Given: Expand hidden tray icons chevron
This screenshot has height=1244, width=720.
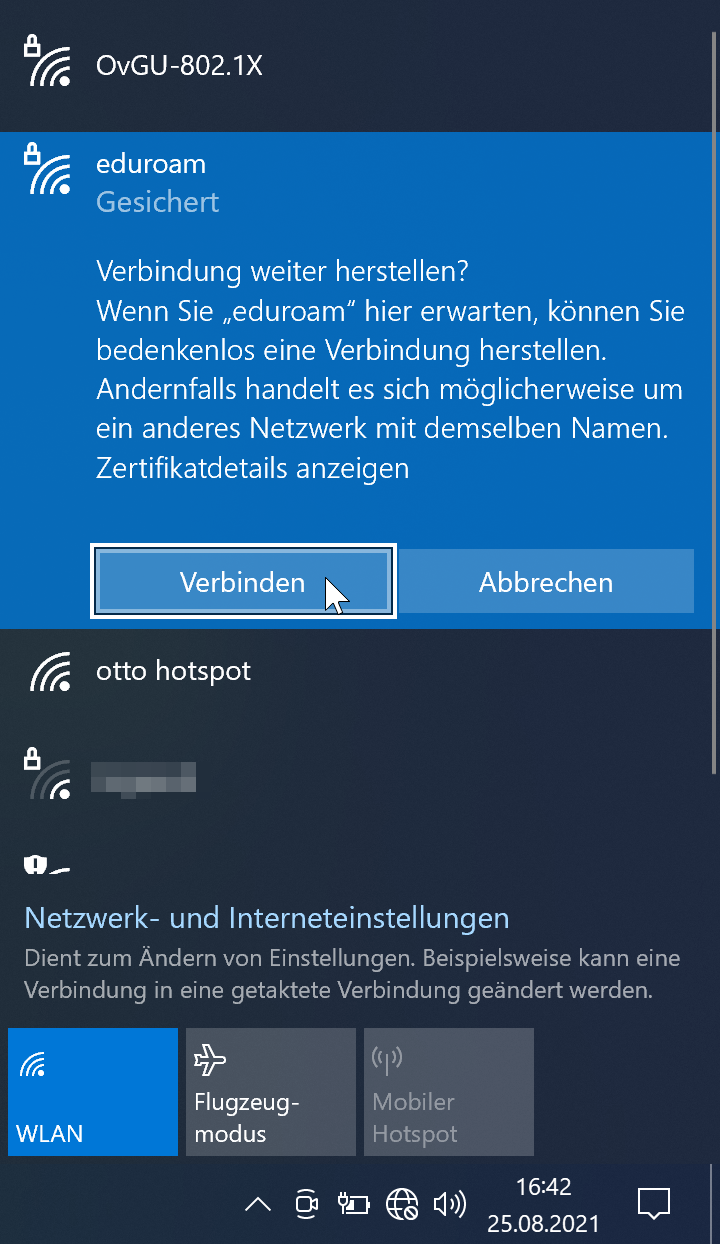Looking at the screenshot, I should click(x=258, y=1204).
